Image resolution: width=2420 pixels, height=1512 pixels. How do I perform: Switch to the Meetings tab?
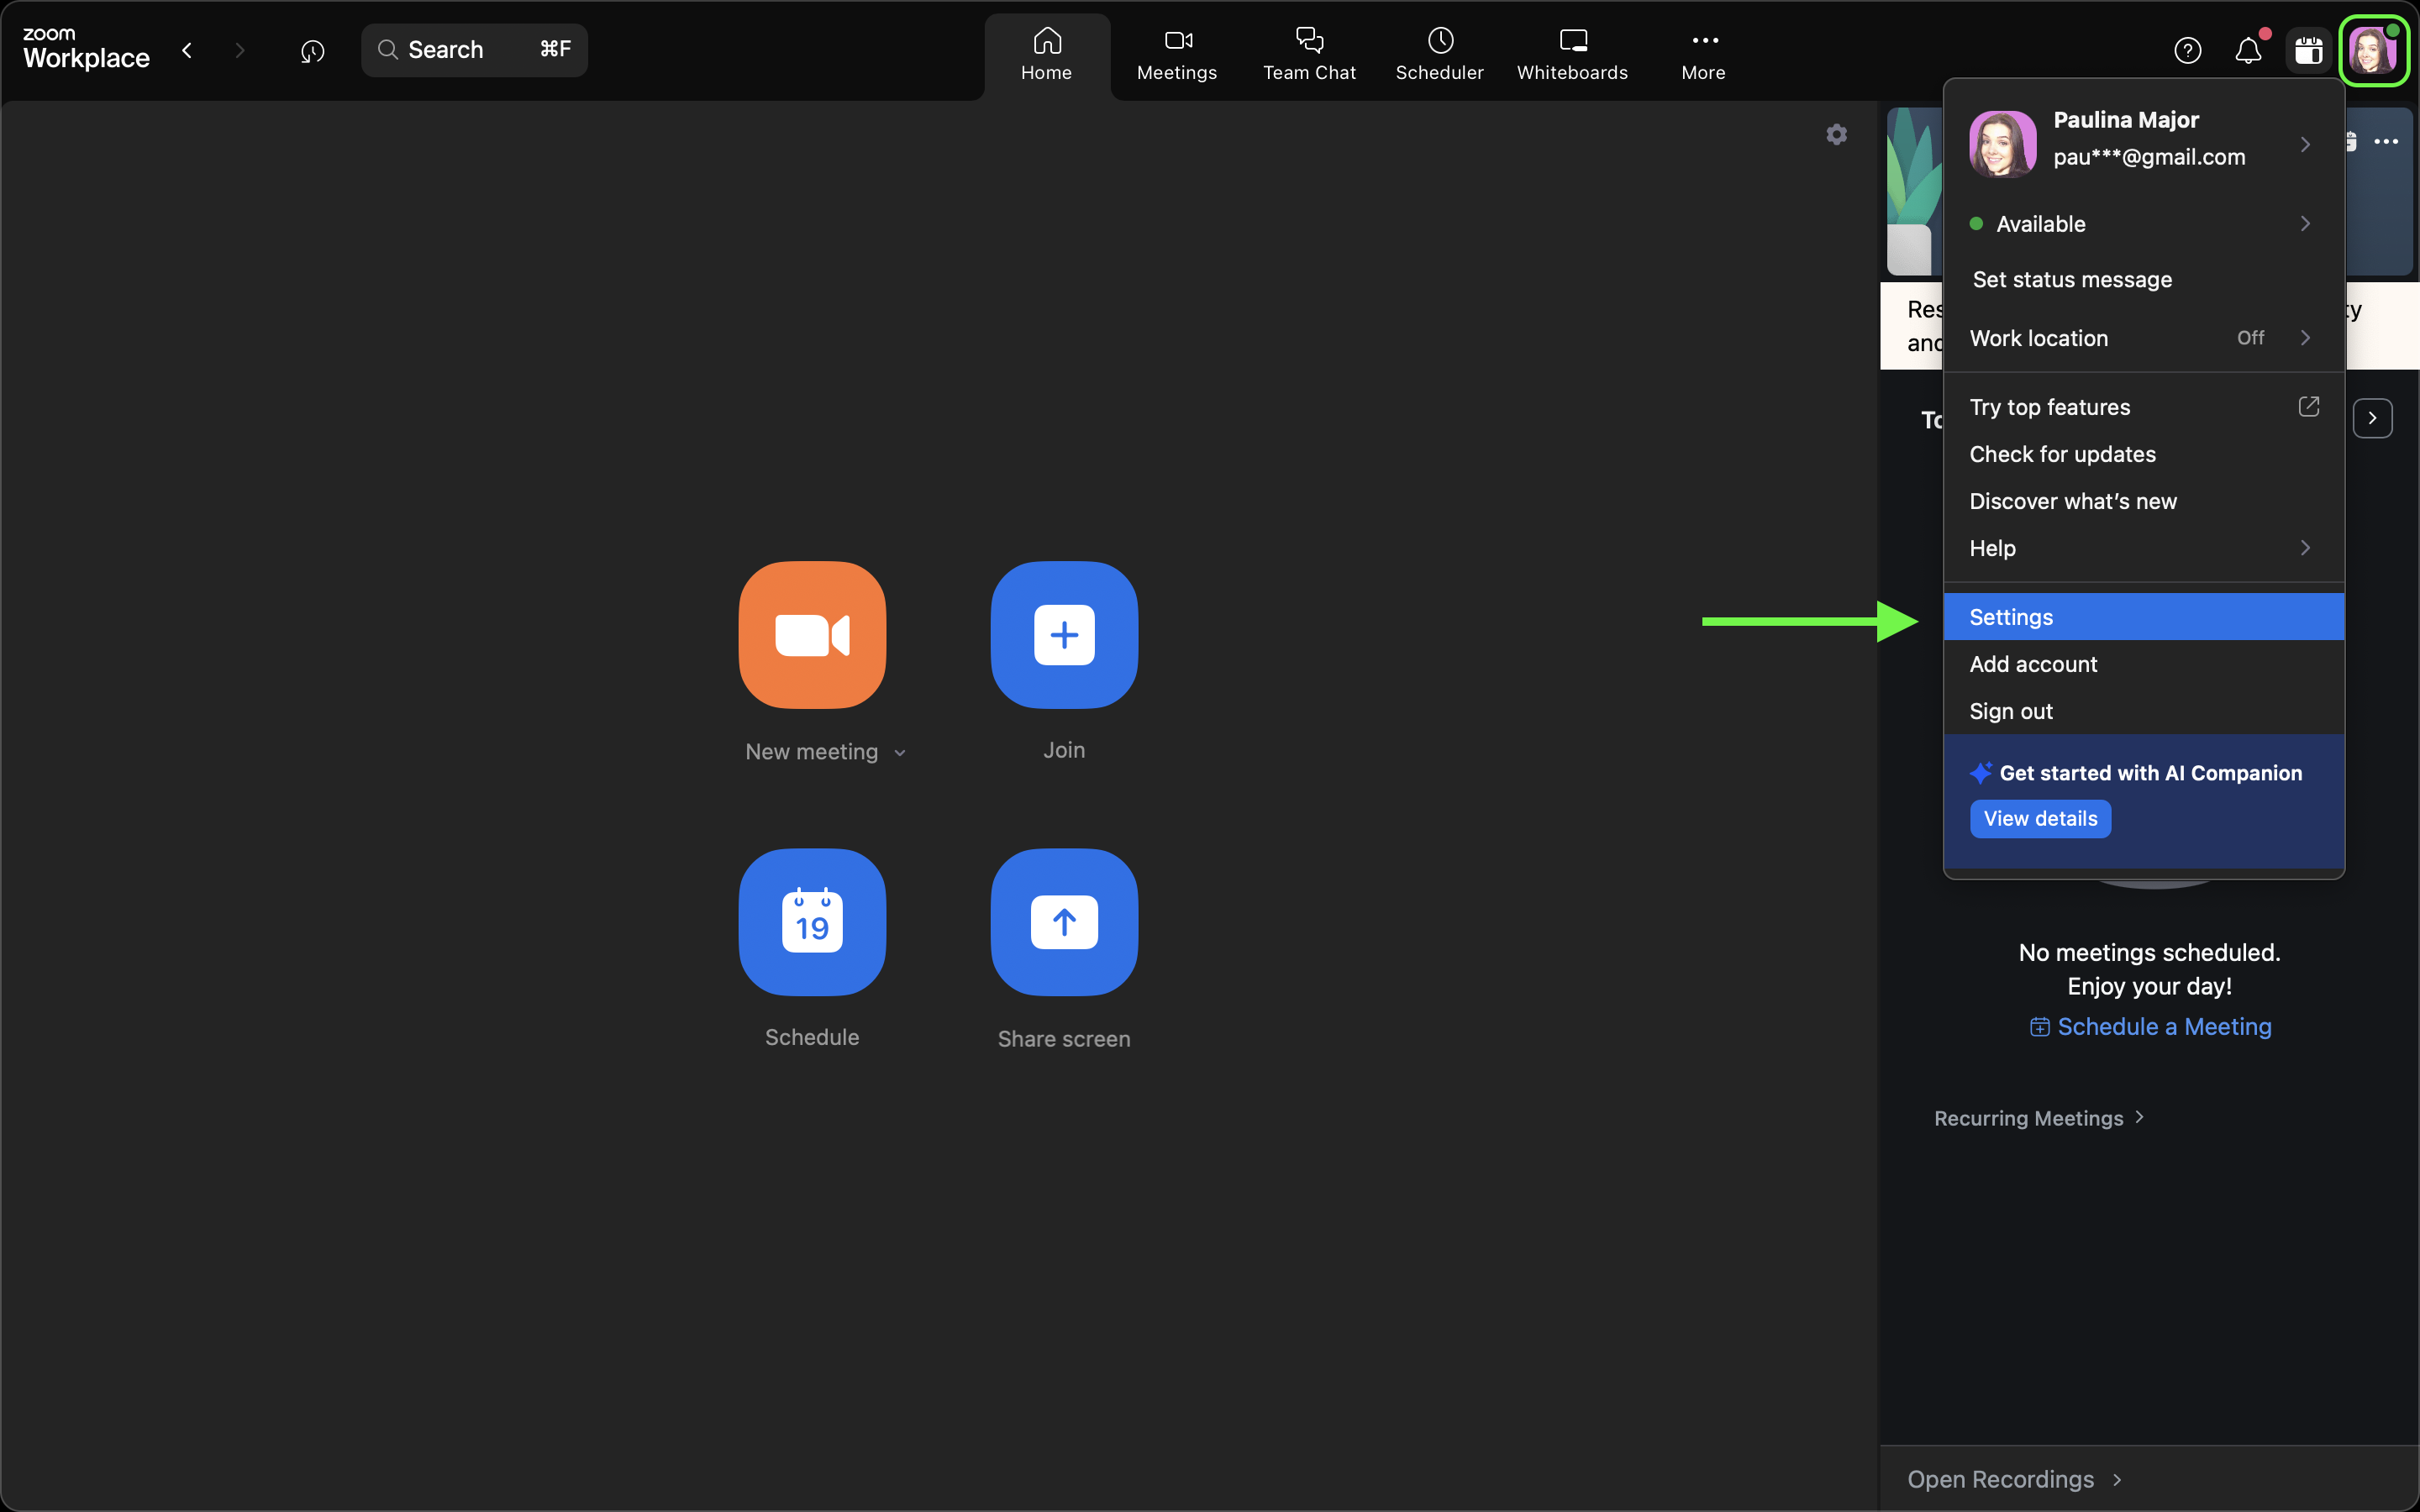(x=1176, y=52)
